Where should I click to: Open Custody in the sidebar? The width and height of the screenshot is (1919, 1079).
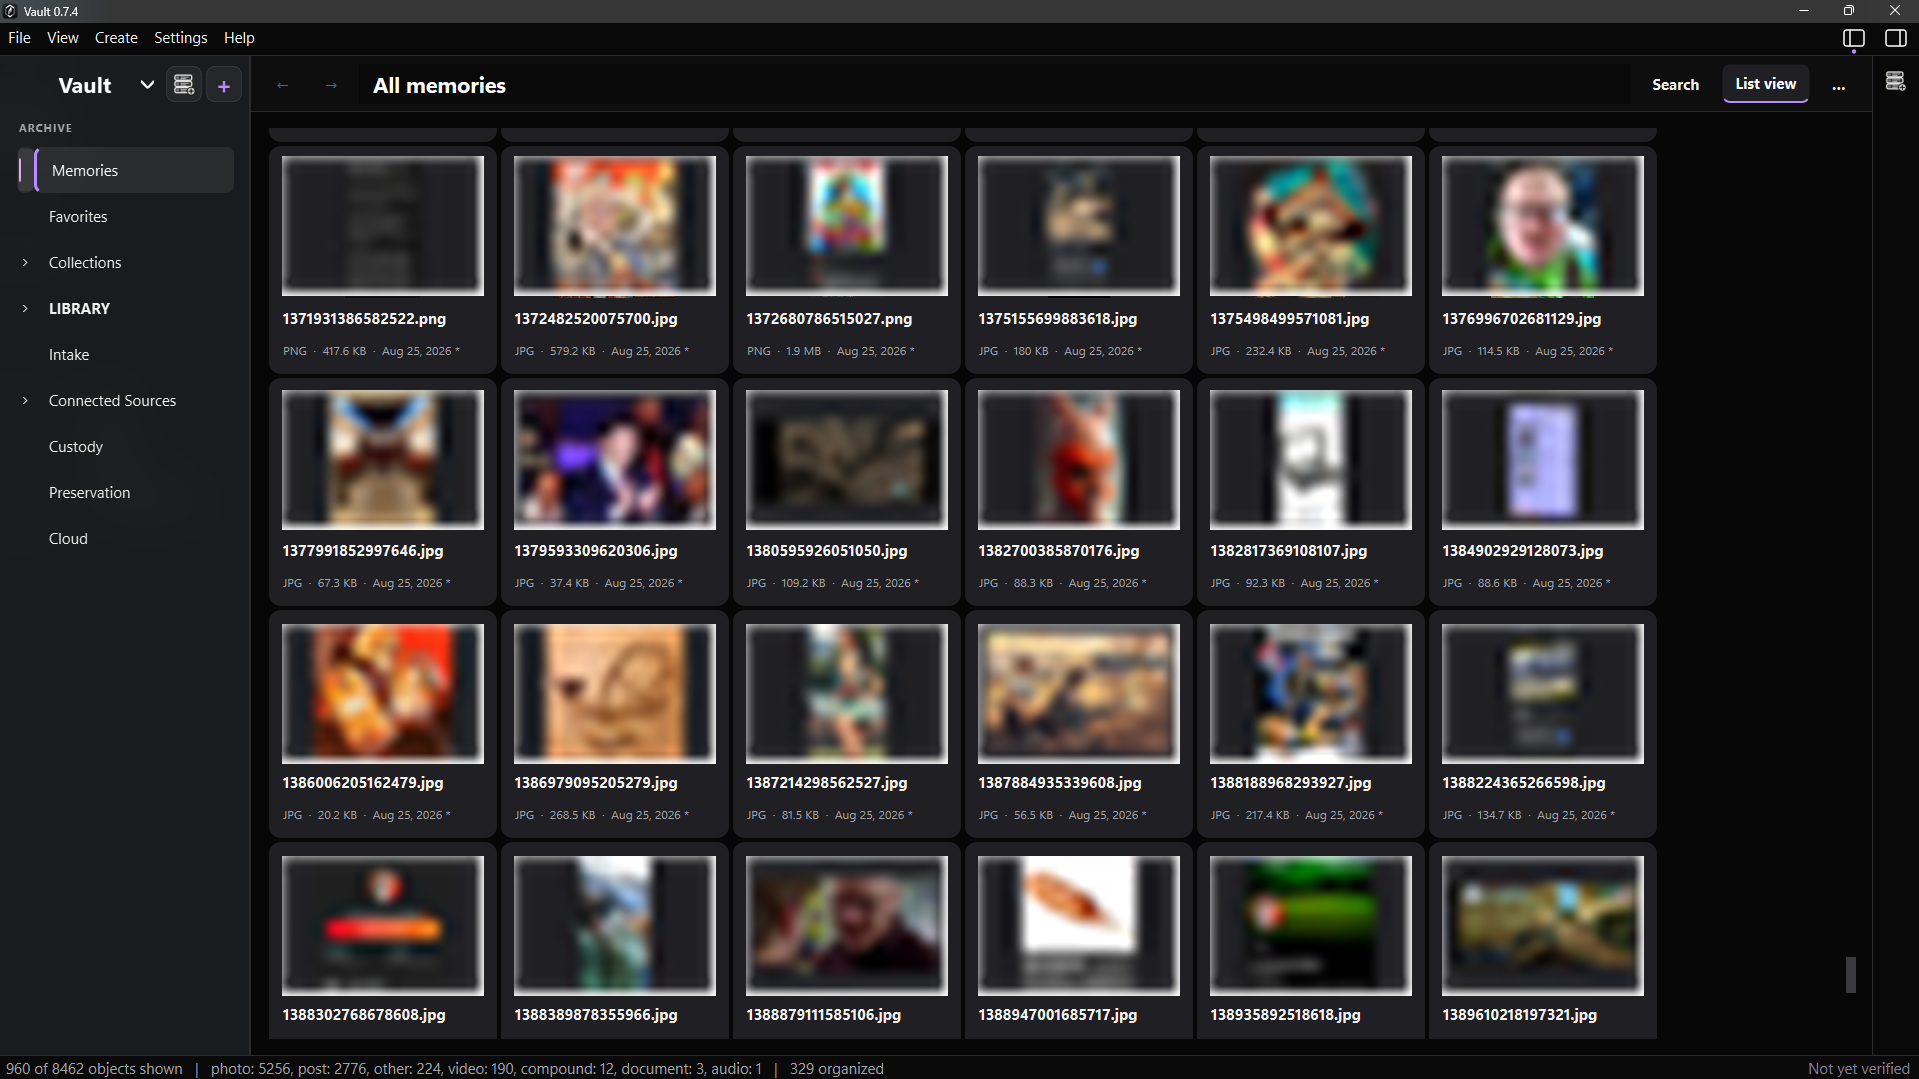coord(76,447)
